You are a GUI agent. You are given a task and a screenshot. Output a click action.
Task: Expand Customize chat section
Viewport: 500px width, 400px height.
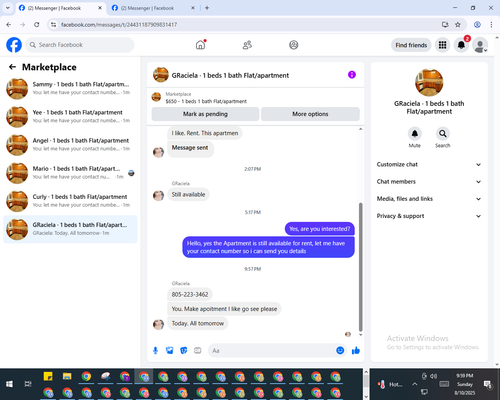coord(429,164)
